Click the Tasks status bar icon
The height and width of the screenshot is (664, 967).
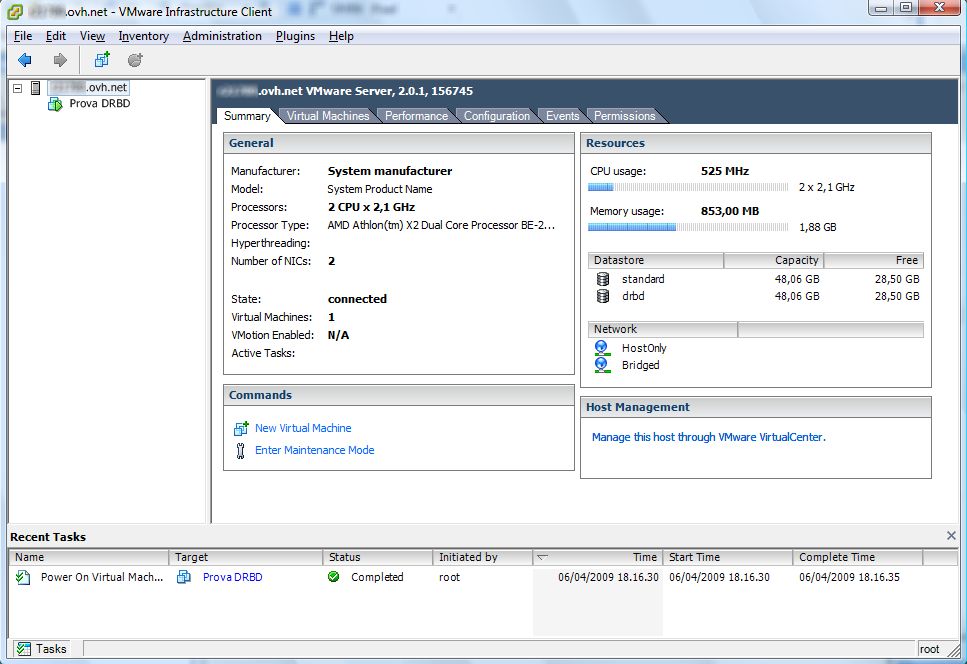(x=23, y=649)
